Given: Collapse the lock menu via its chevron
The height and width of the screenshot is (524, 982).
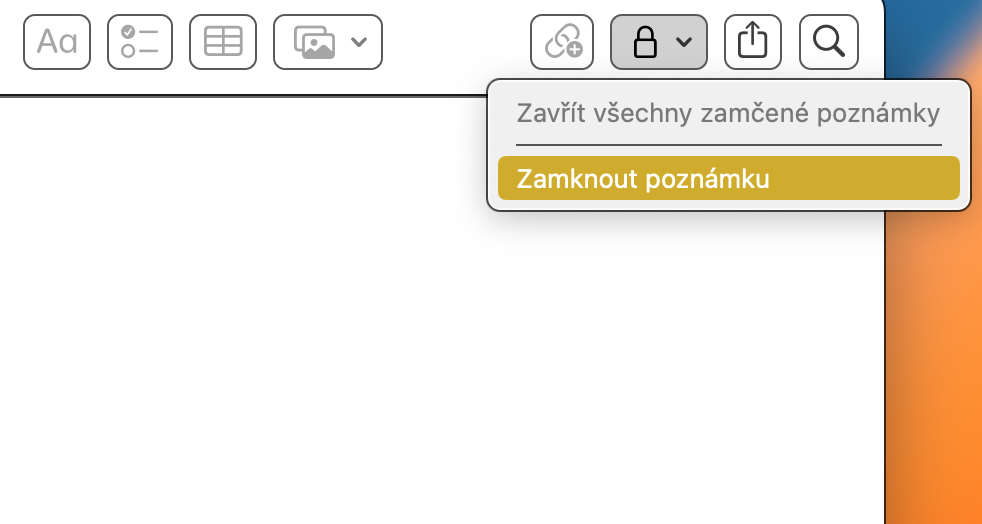Looking at the screenshot, I should point(684,42).
